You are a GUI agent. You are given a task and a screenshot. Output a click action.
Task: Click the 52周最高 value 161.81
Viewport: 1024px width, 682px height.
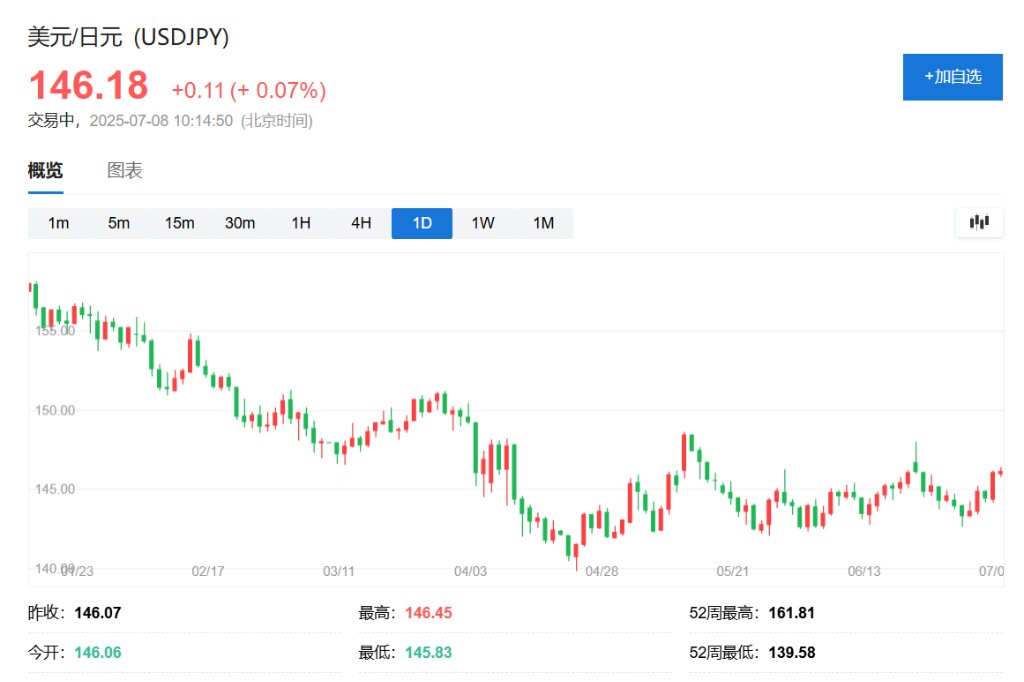click(791, 612)
